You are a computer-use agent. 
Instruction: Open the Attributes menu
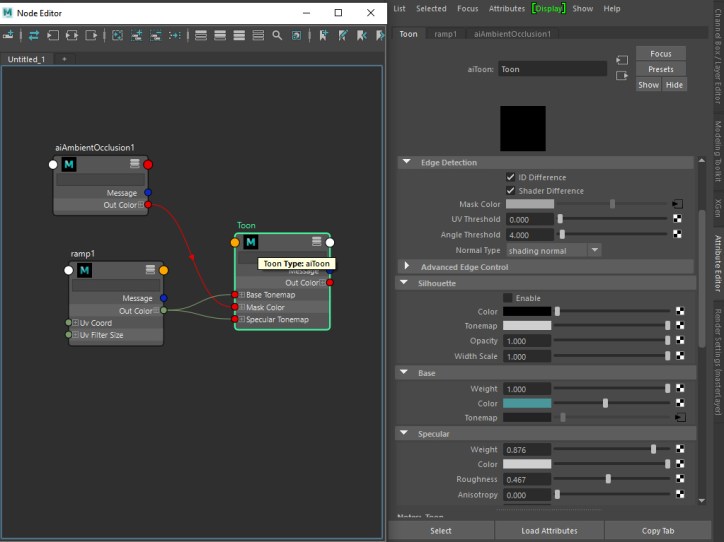coord(506,8)
